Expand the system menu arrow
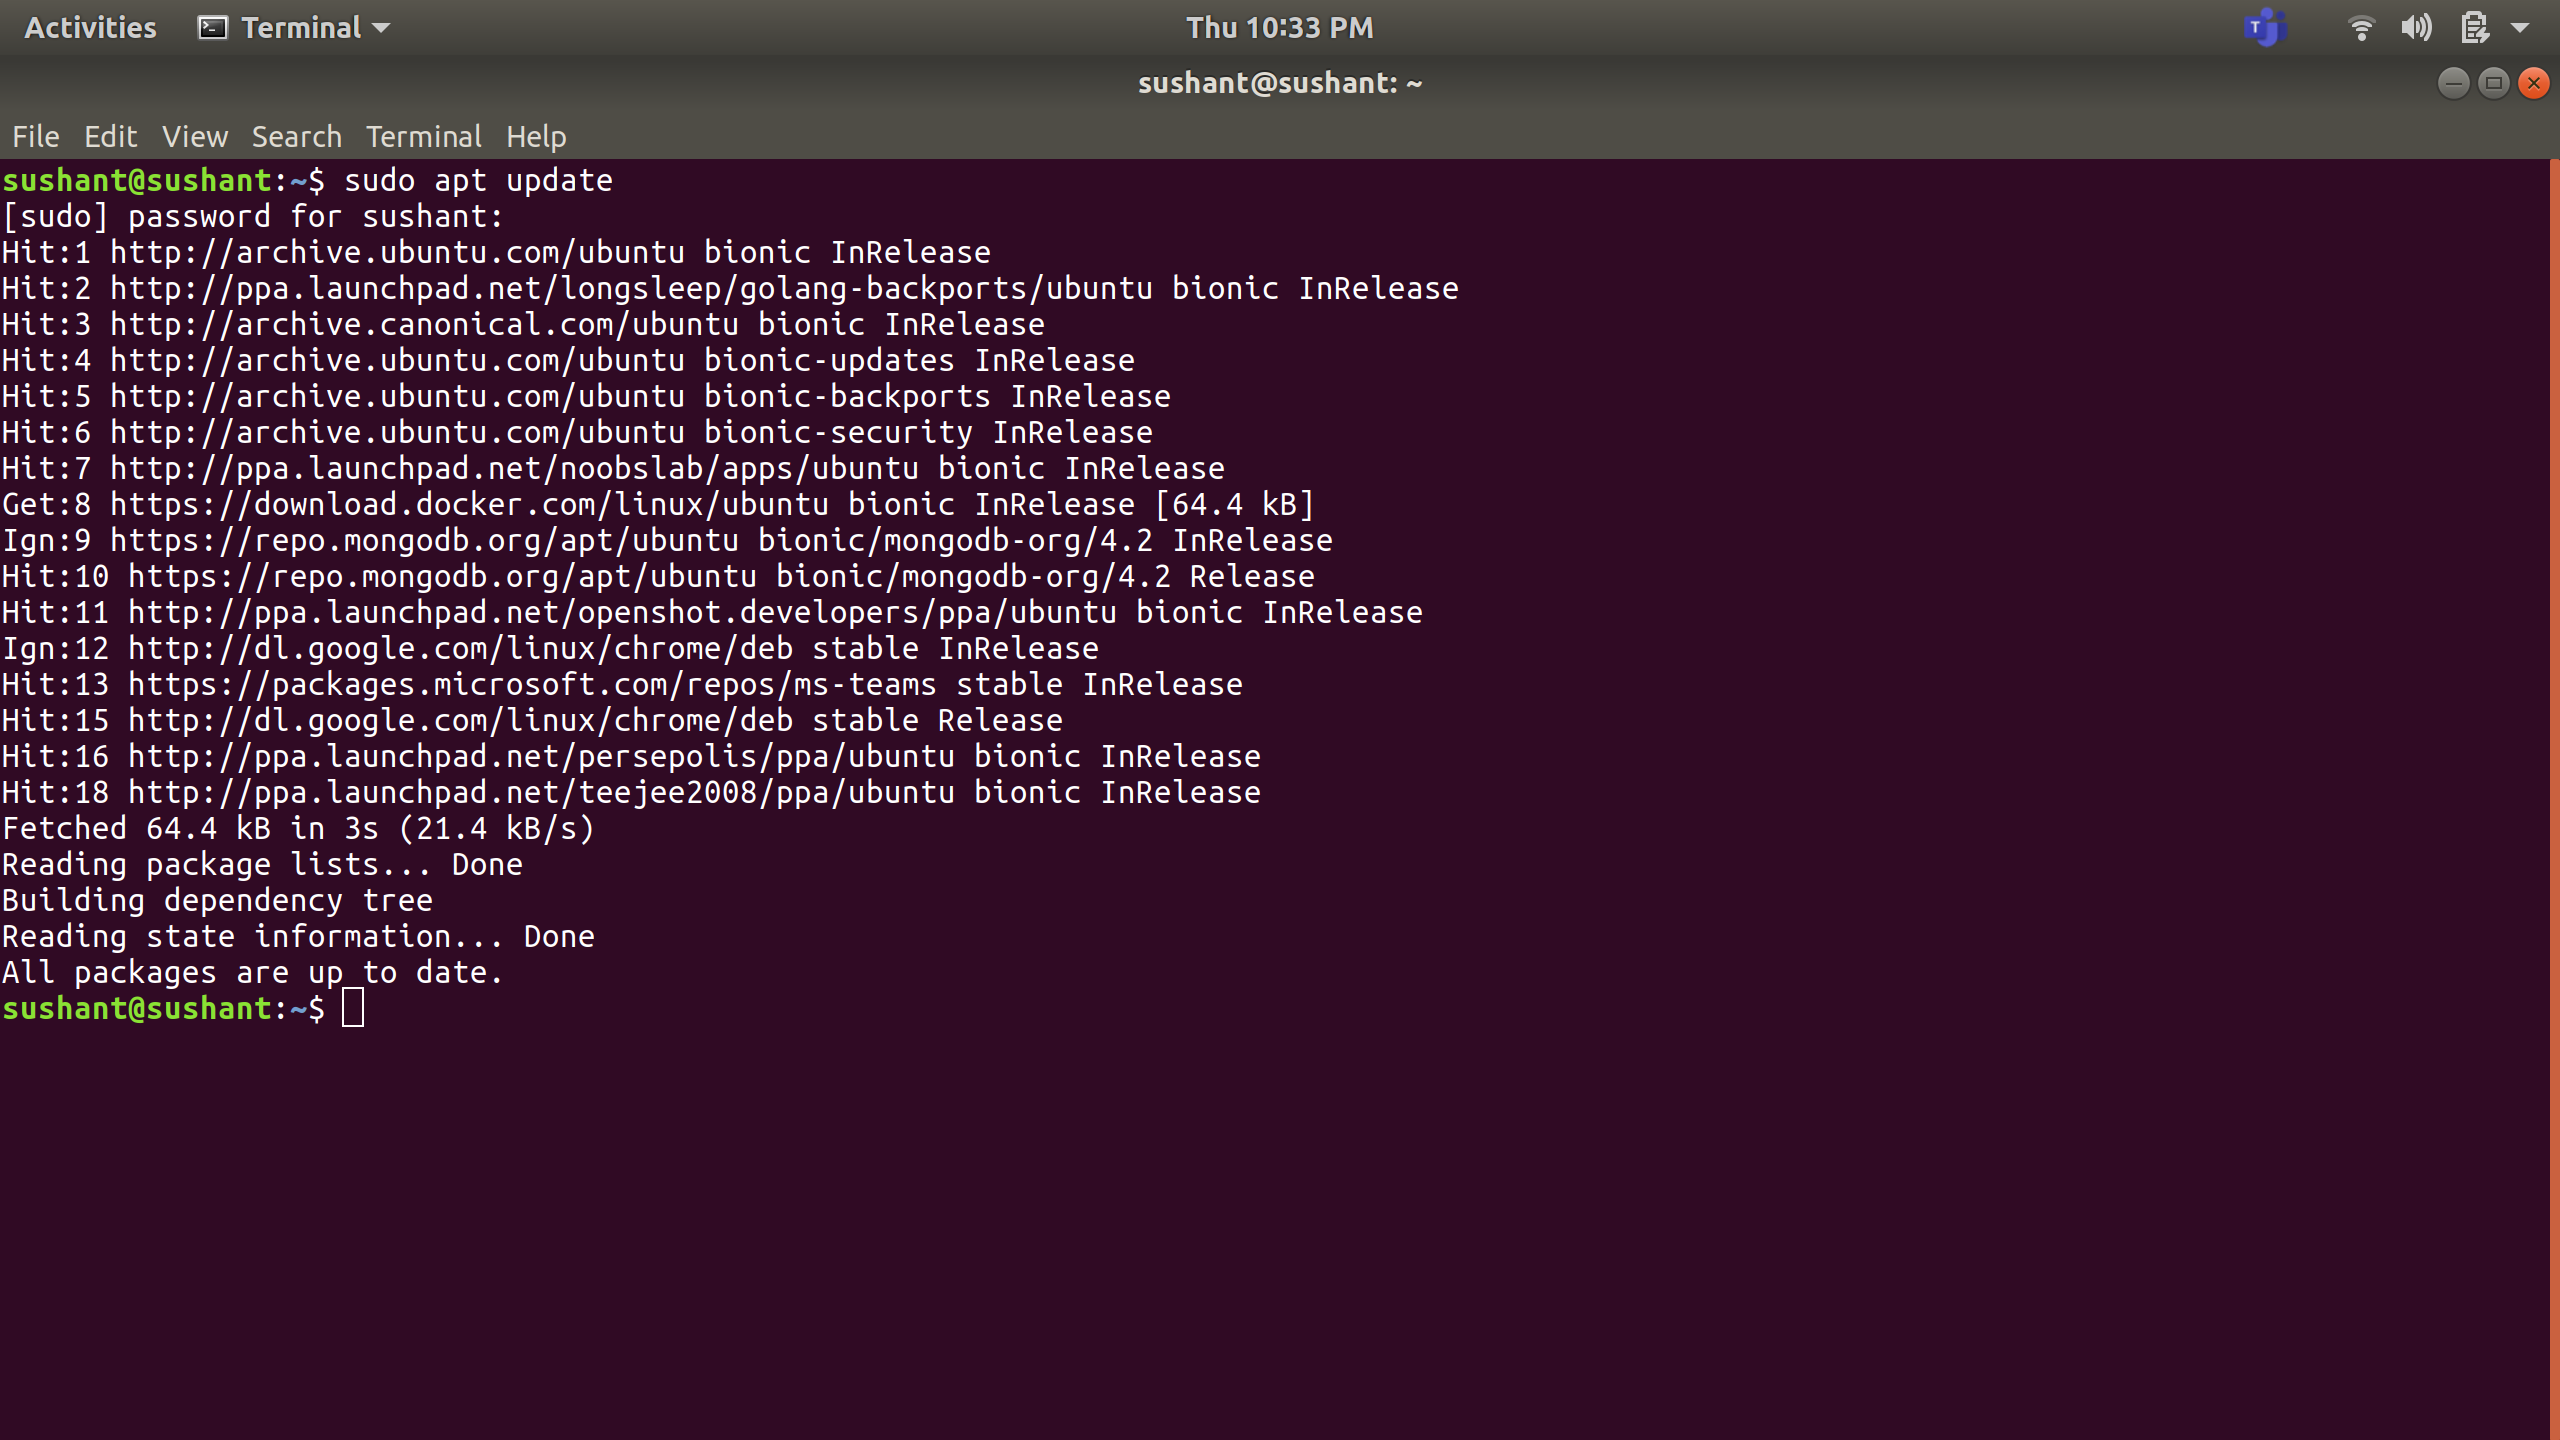This screenshot has height=1440, width=2560. click(x=2520, y=27)
